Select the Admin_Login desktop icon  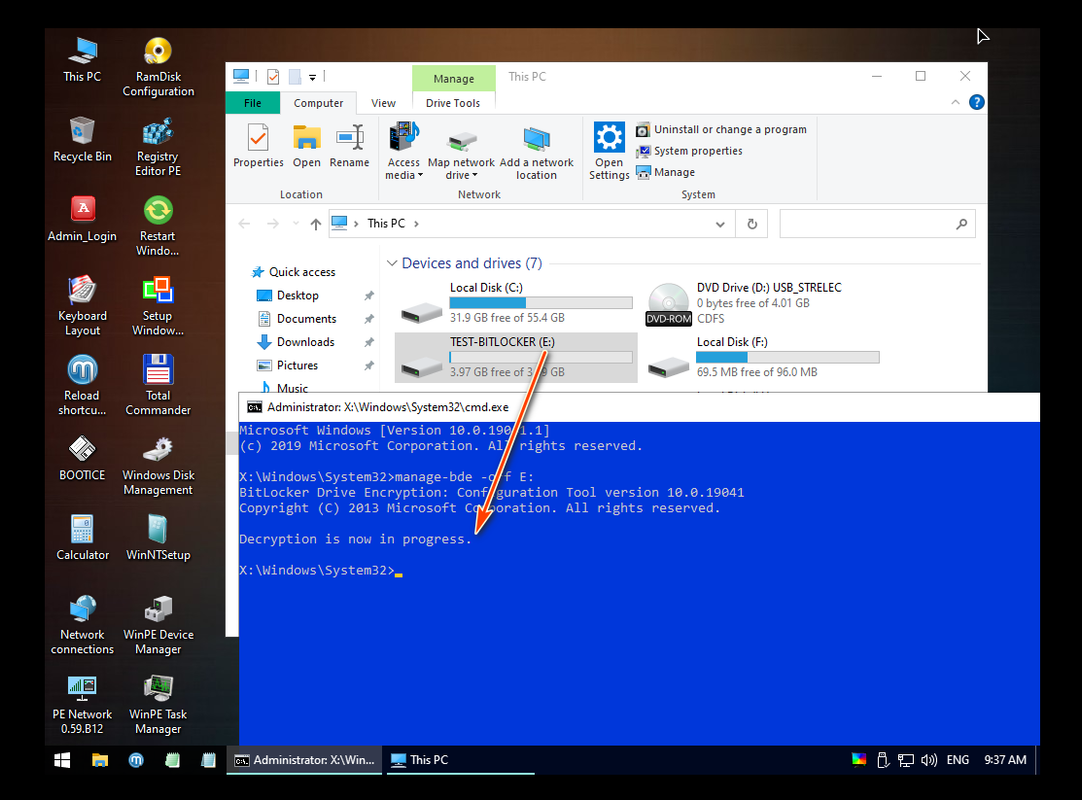click(x=82, y=219)
